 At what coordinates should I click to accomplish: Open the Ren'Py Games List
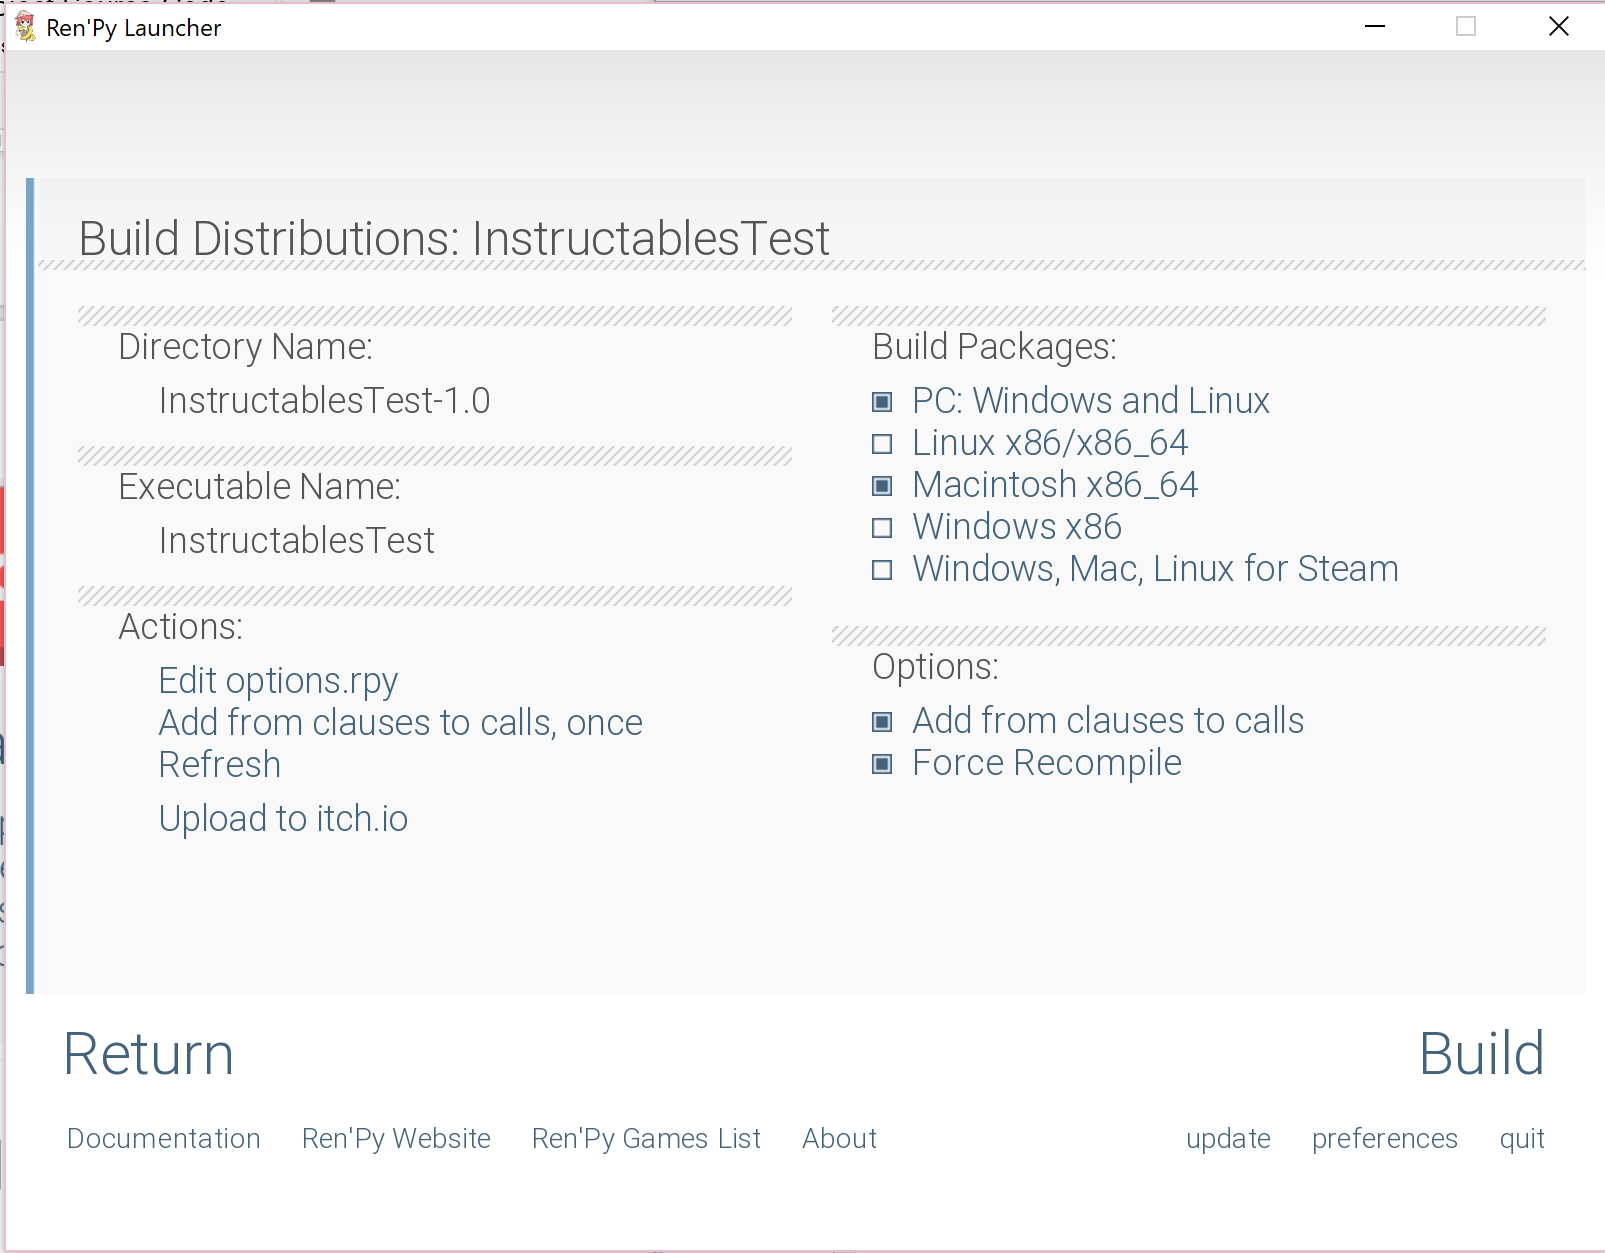(x=645, y=1138)
